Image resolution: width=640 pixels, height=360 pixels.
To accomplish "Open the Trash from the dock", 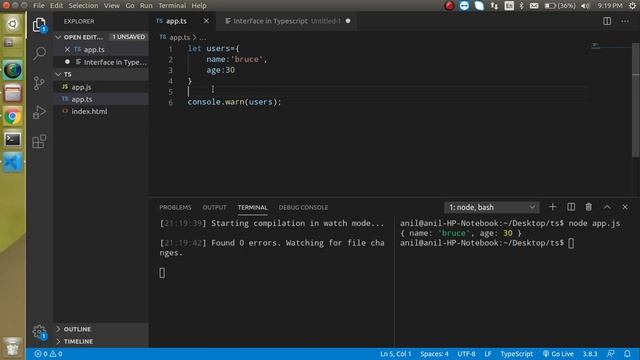I will 13,347.
